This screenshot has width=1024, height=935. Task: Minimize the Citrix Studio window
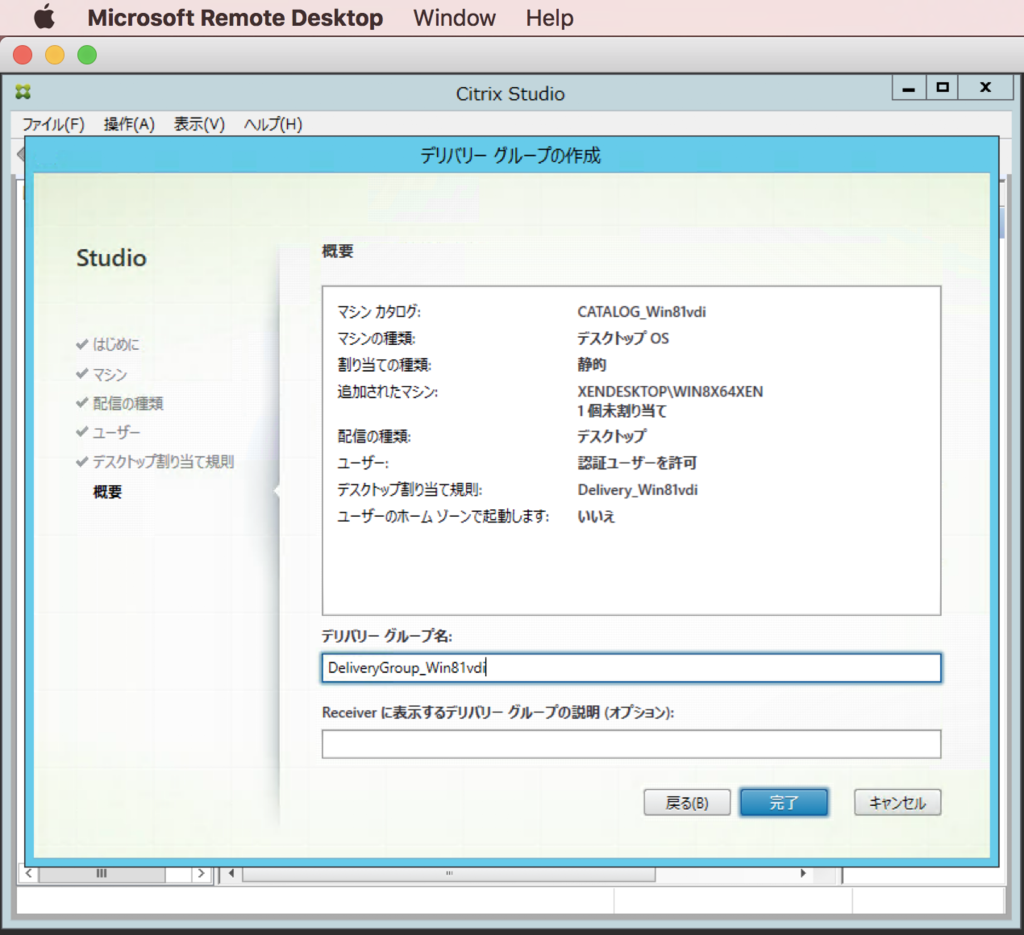coord(908,87)
